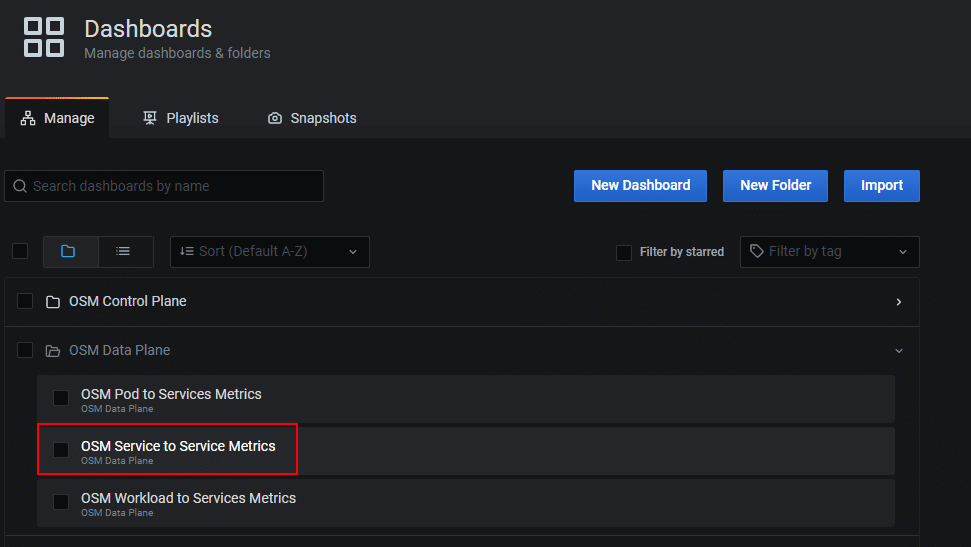
Task: Click the tag icon in Filter by tag
Action: point(757,251)
